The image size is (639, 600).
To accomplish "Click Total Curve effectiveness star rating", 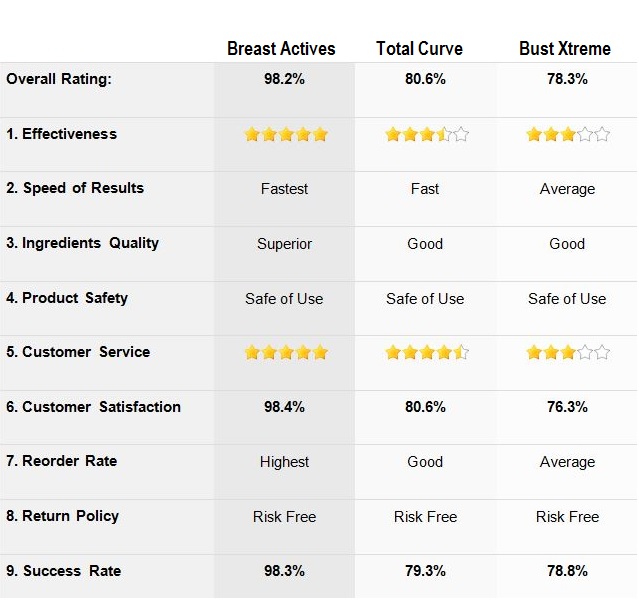I will [x=427, y=134].
